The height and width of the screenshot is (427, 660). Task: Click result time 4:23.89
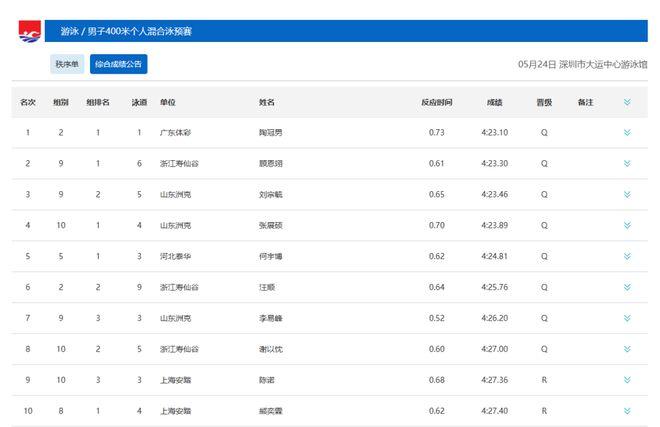pyautogui.click(x=495, y=225)
